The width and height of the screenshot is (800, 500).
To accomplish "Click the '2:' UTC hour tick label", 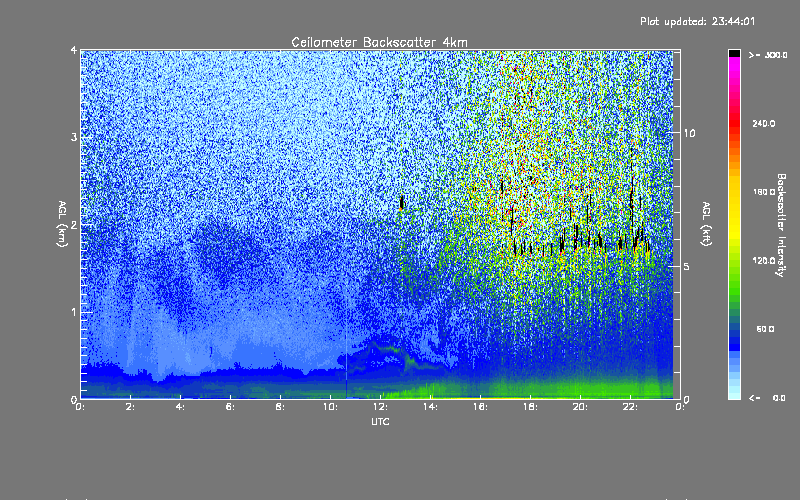I will (131, 407).
